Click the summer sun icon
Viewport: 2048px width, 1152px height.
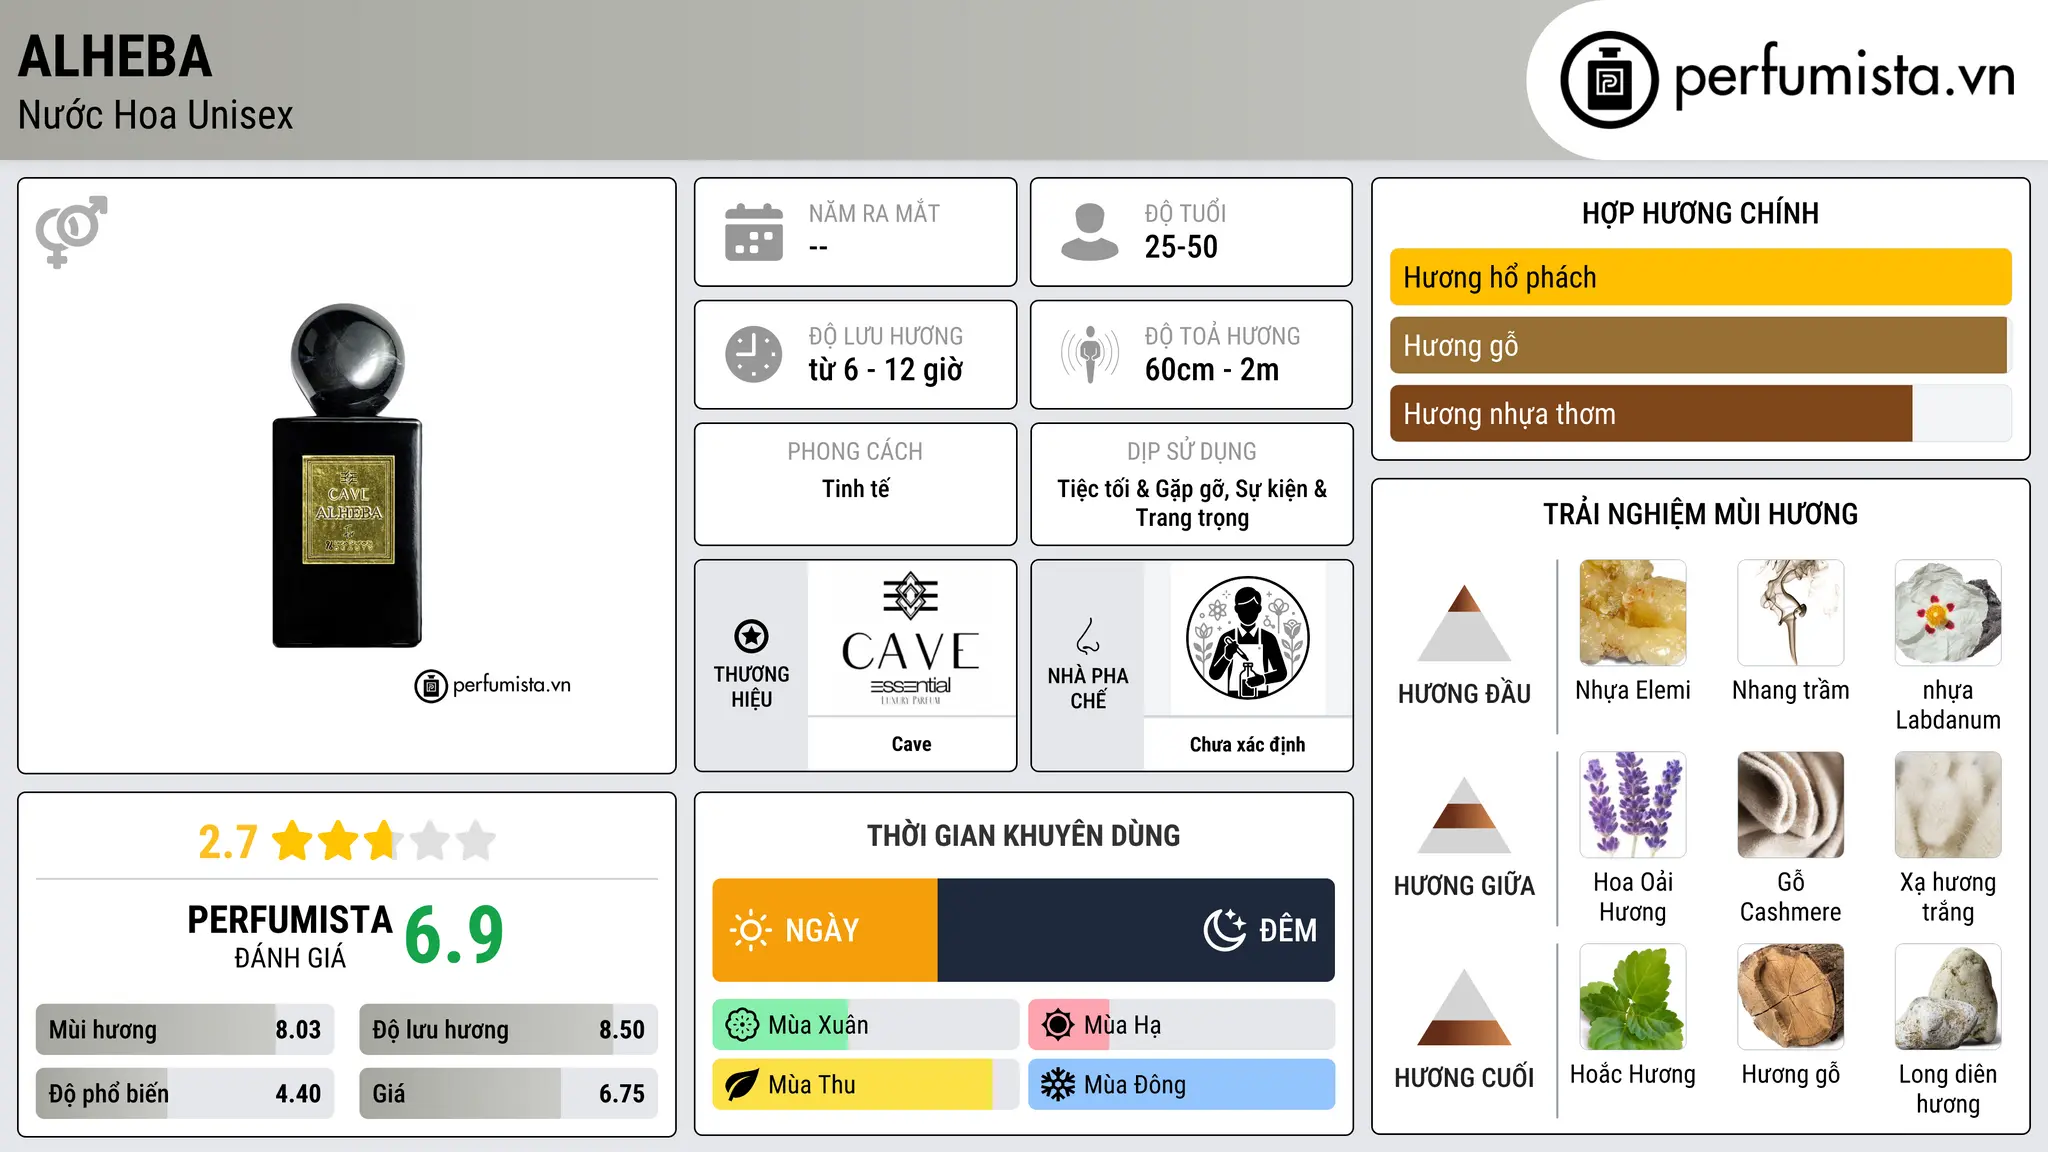[x=1058, y=1025]
